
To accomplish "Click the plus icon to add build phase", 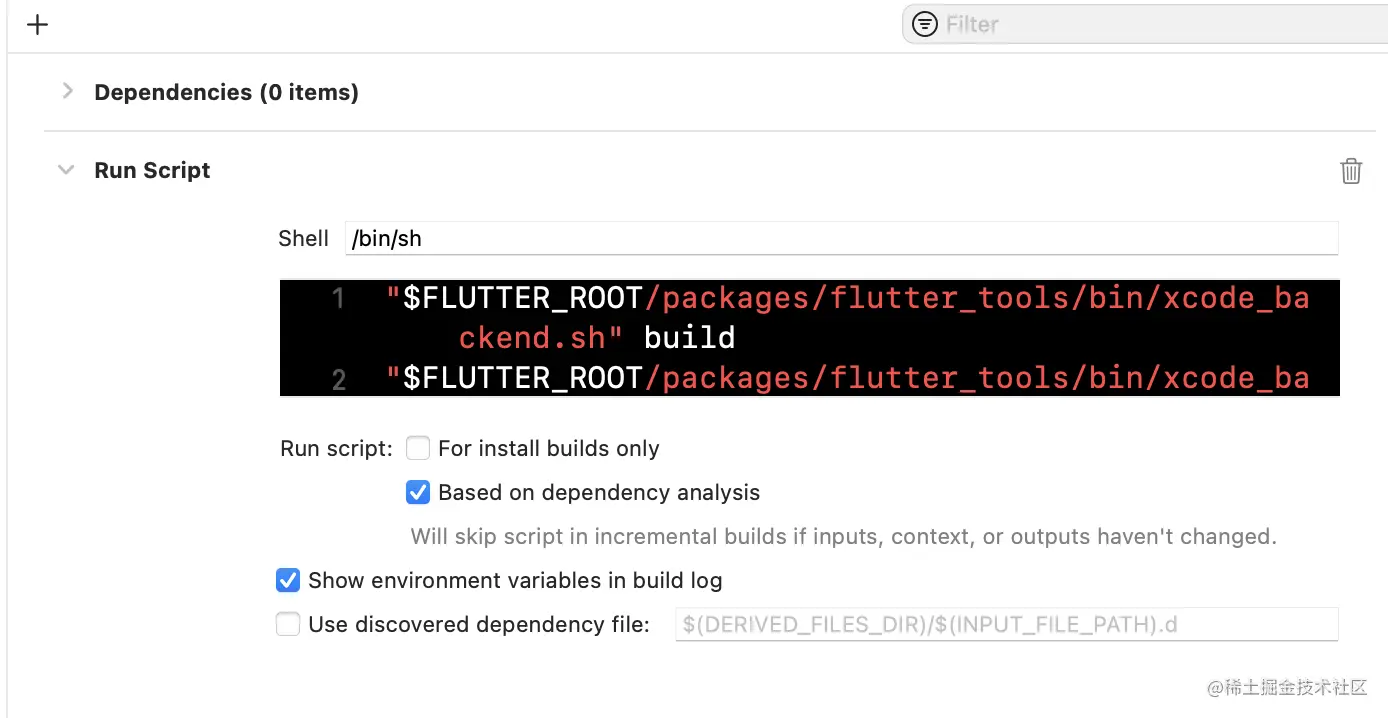I will pyautogui.click(x=38, y=25).
